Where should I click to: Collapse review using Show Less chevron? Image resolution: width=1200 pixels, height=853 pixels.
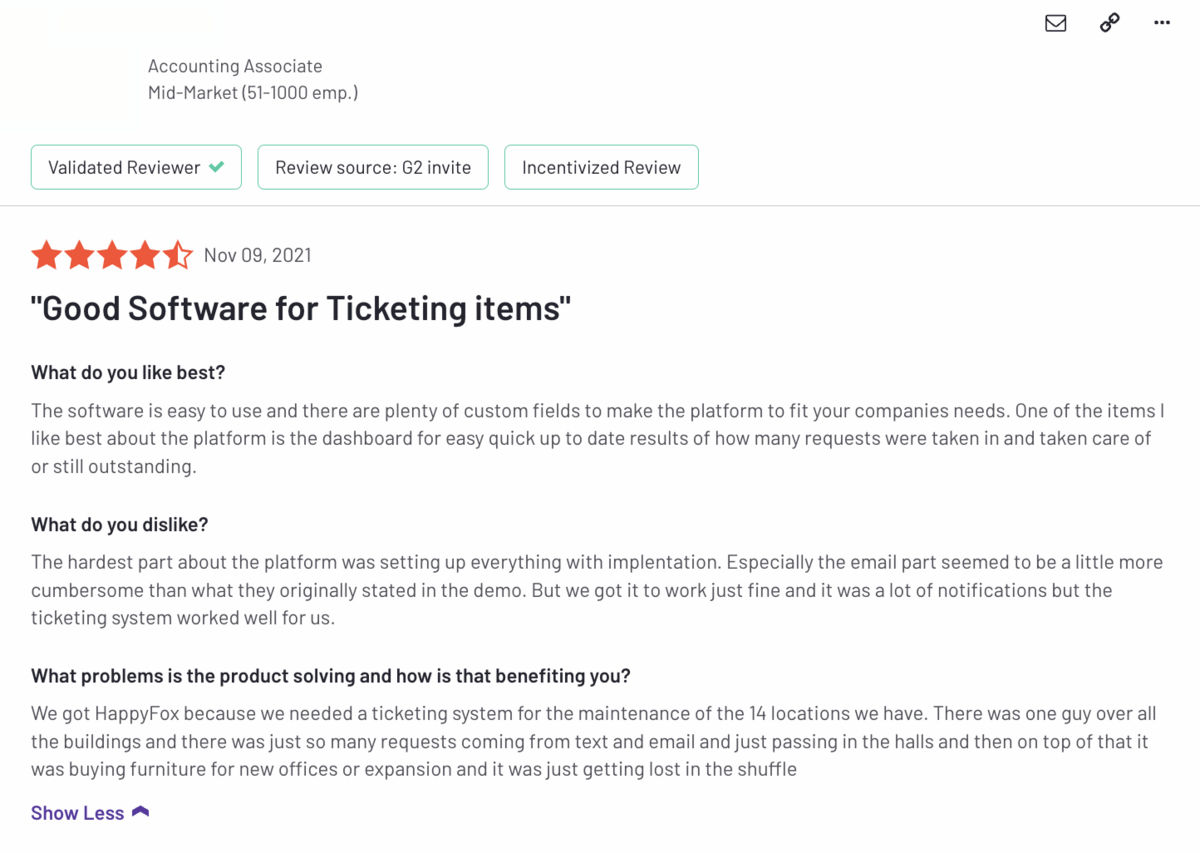coord(141,811)
